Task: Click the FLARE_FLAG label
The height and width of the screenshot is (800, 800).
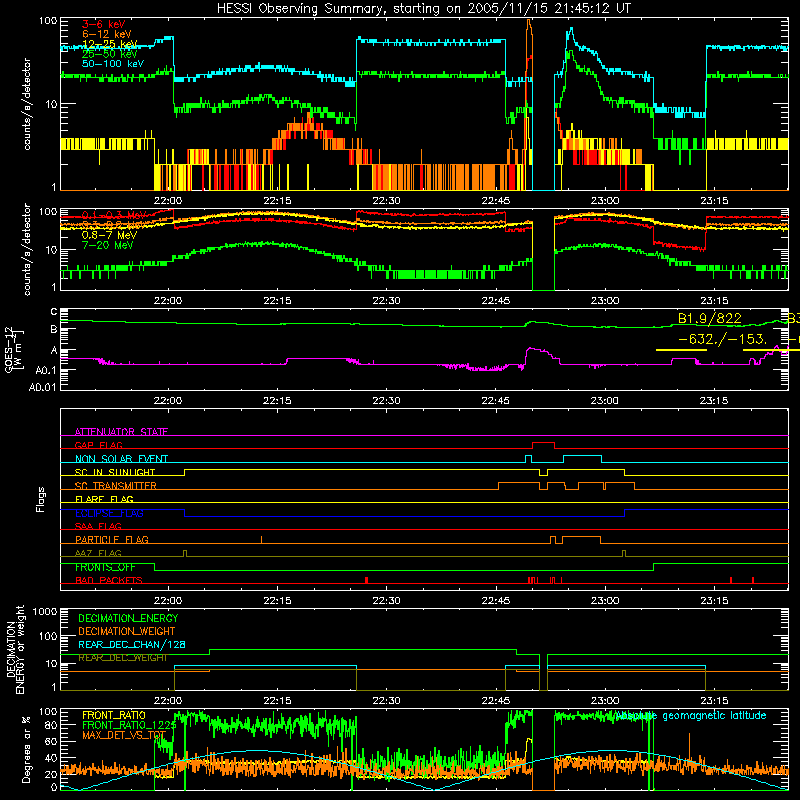Action: point(104,499)
